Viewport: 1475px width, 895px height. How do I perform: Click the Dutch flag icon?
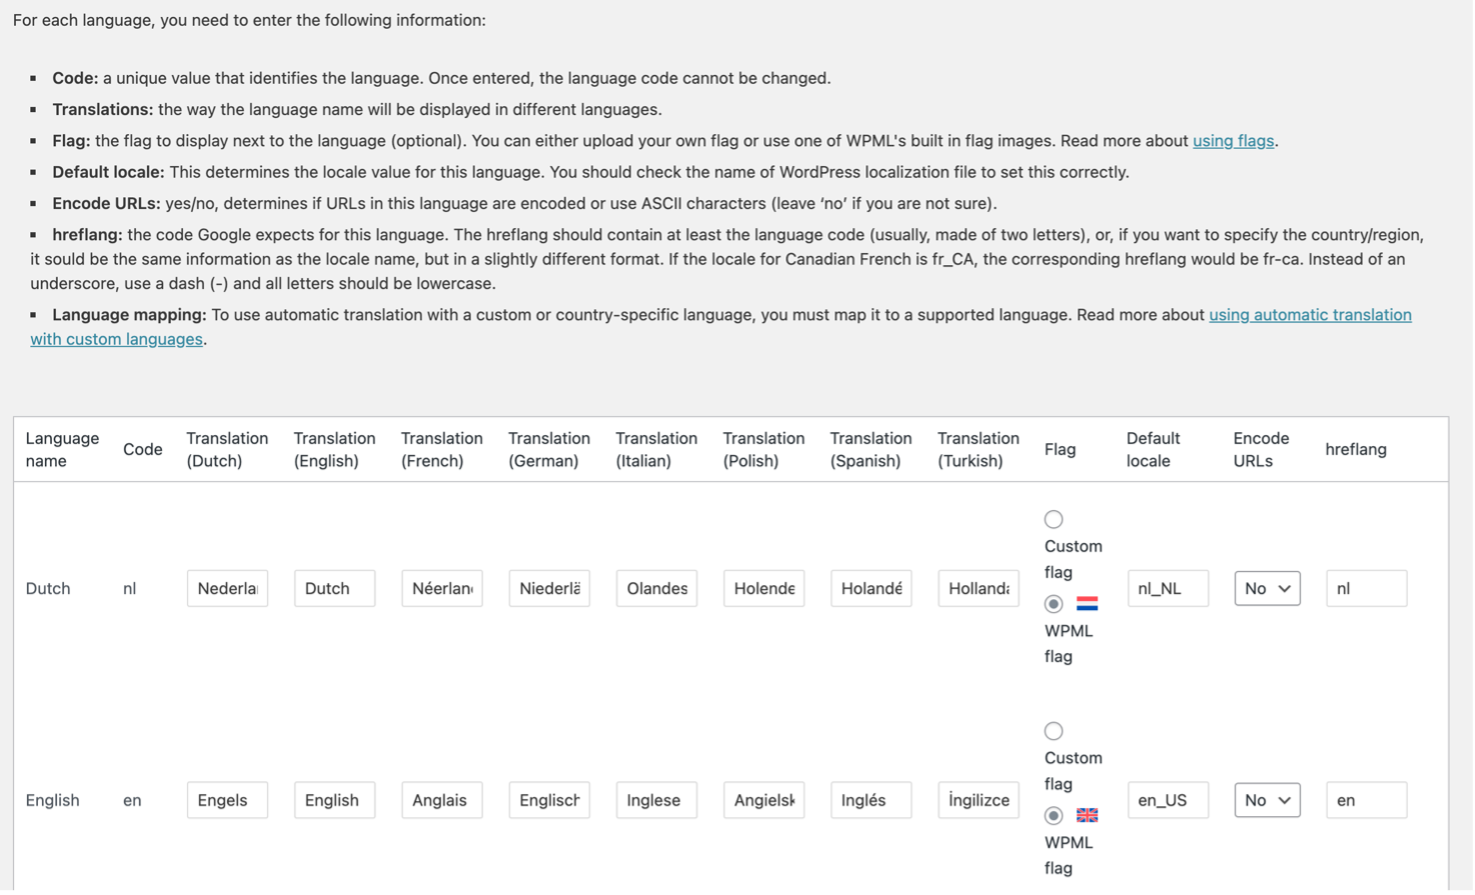click(x=1087, y=604)
